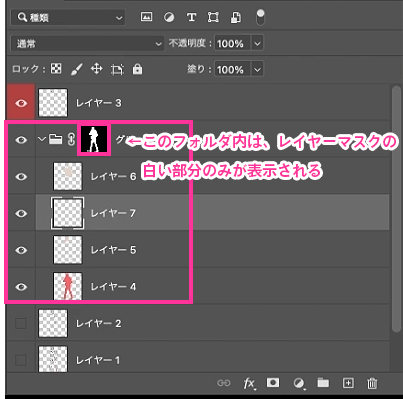
Task: Select the レイヤー 7 thumbnail
Action: (x=68, y=213)
